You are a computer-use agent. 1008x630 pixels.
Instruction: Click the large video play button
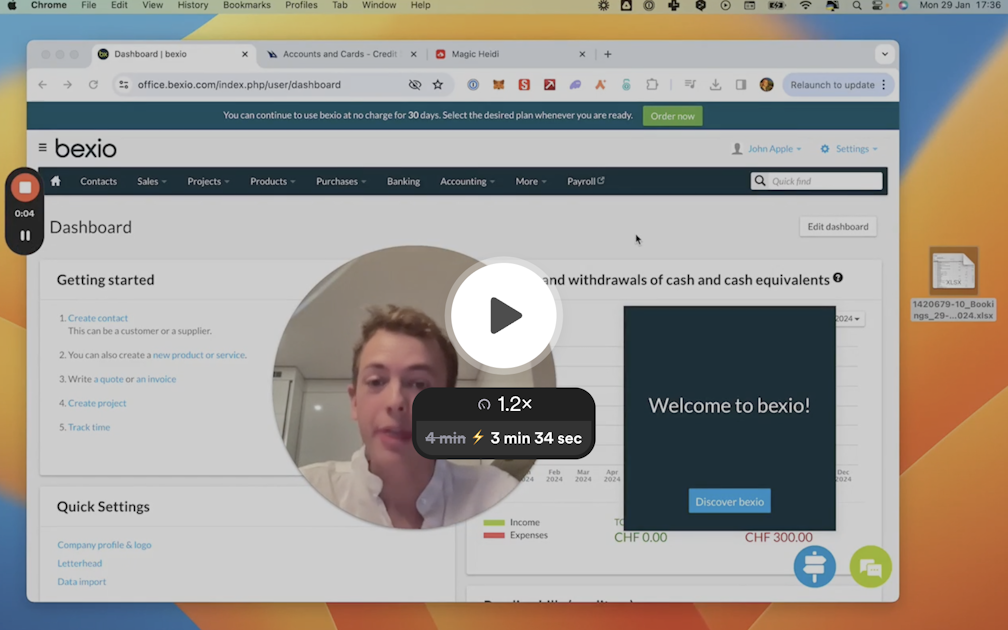coord(504,316)
